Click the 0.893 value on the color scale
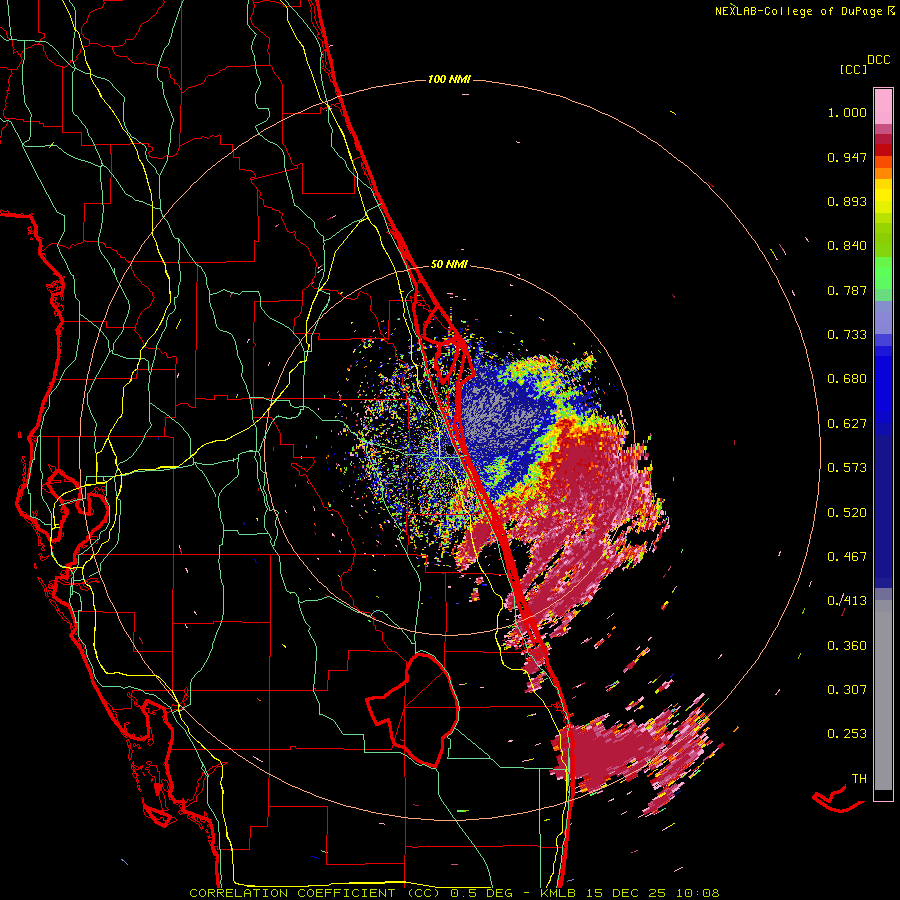This screenshot has height=900, width=900. coord(847,201)
